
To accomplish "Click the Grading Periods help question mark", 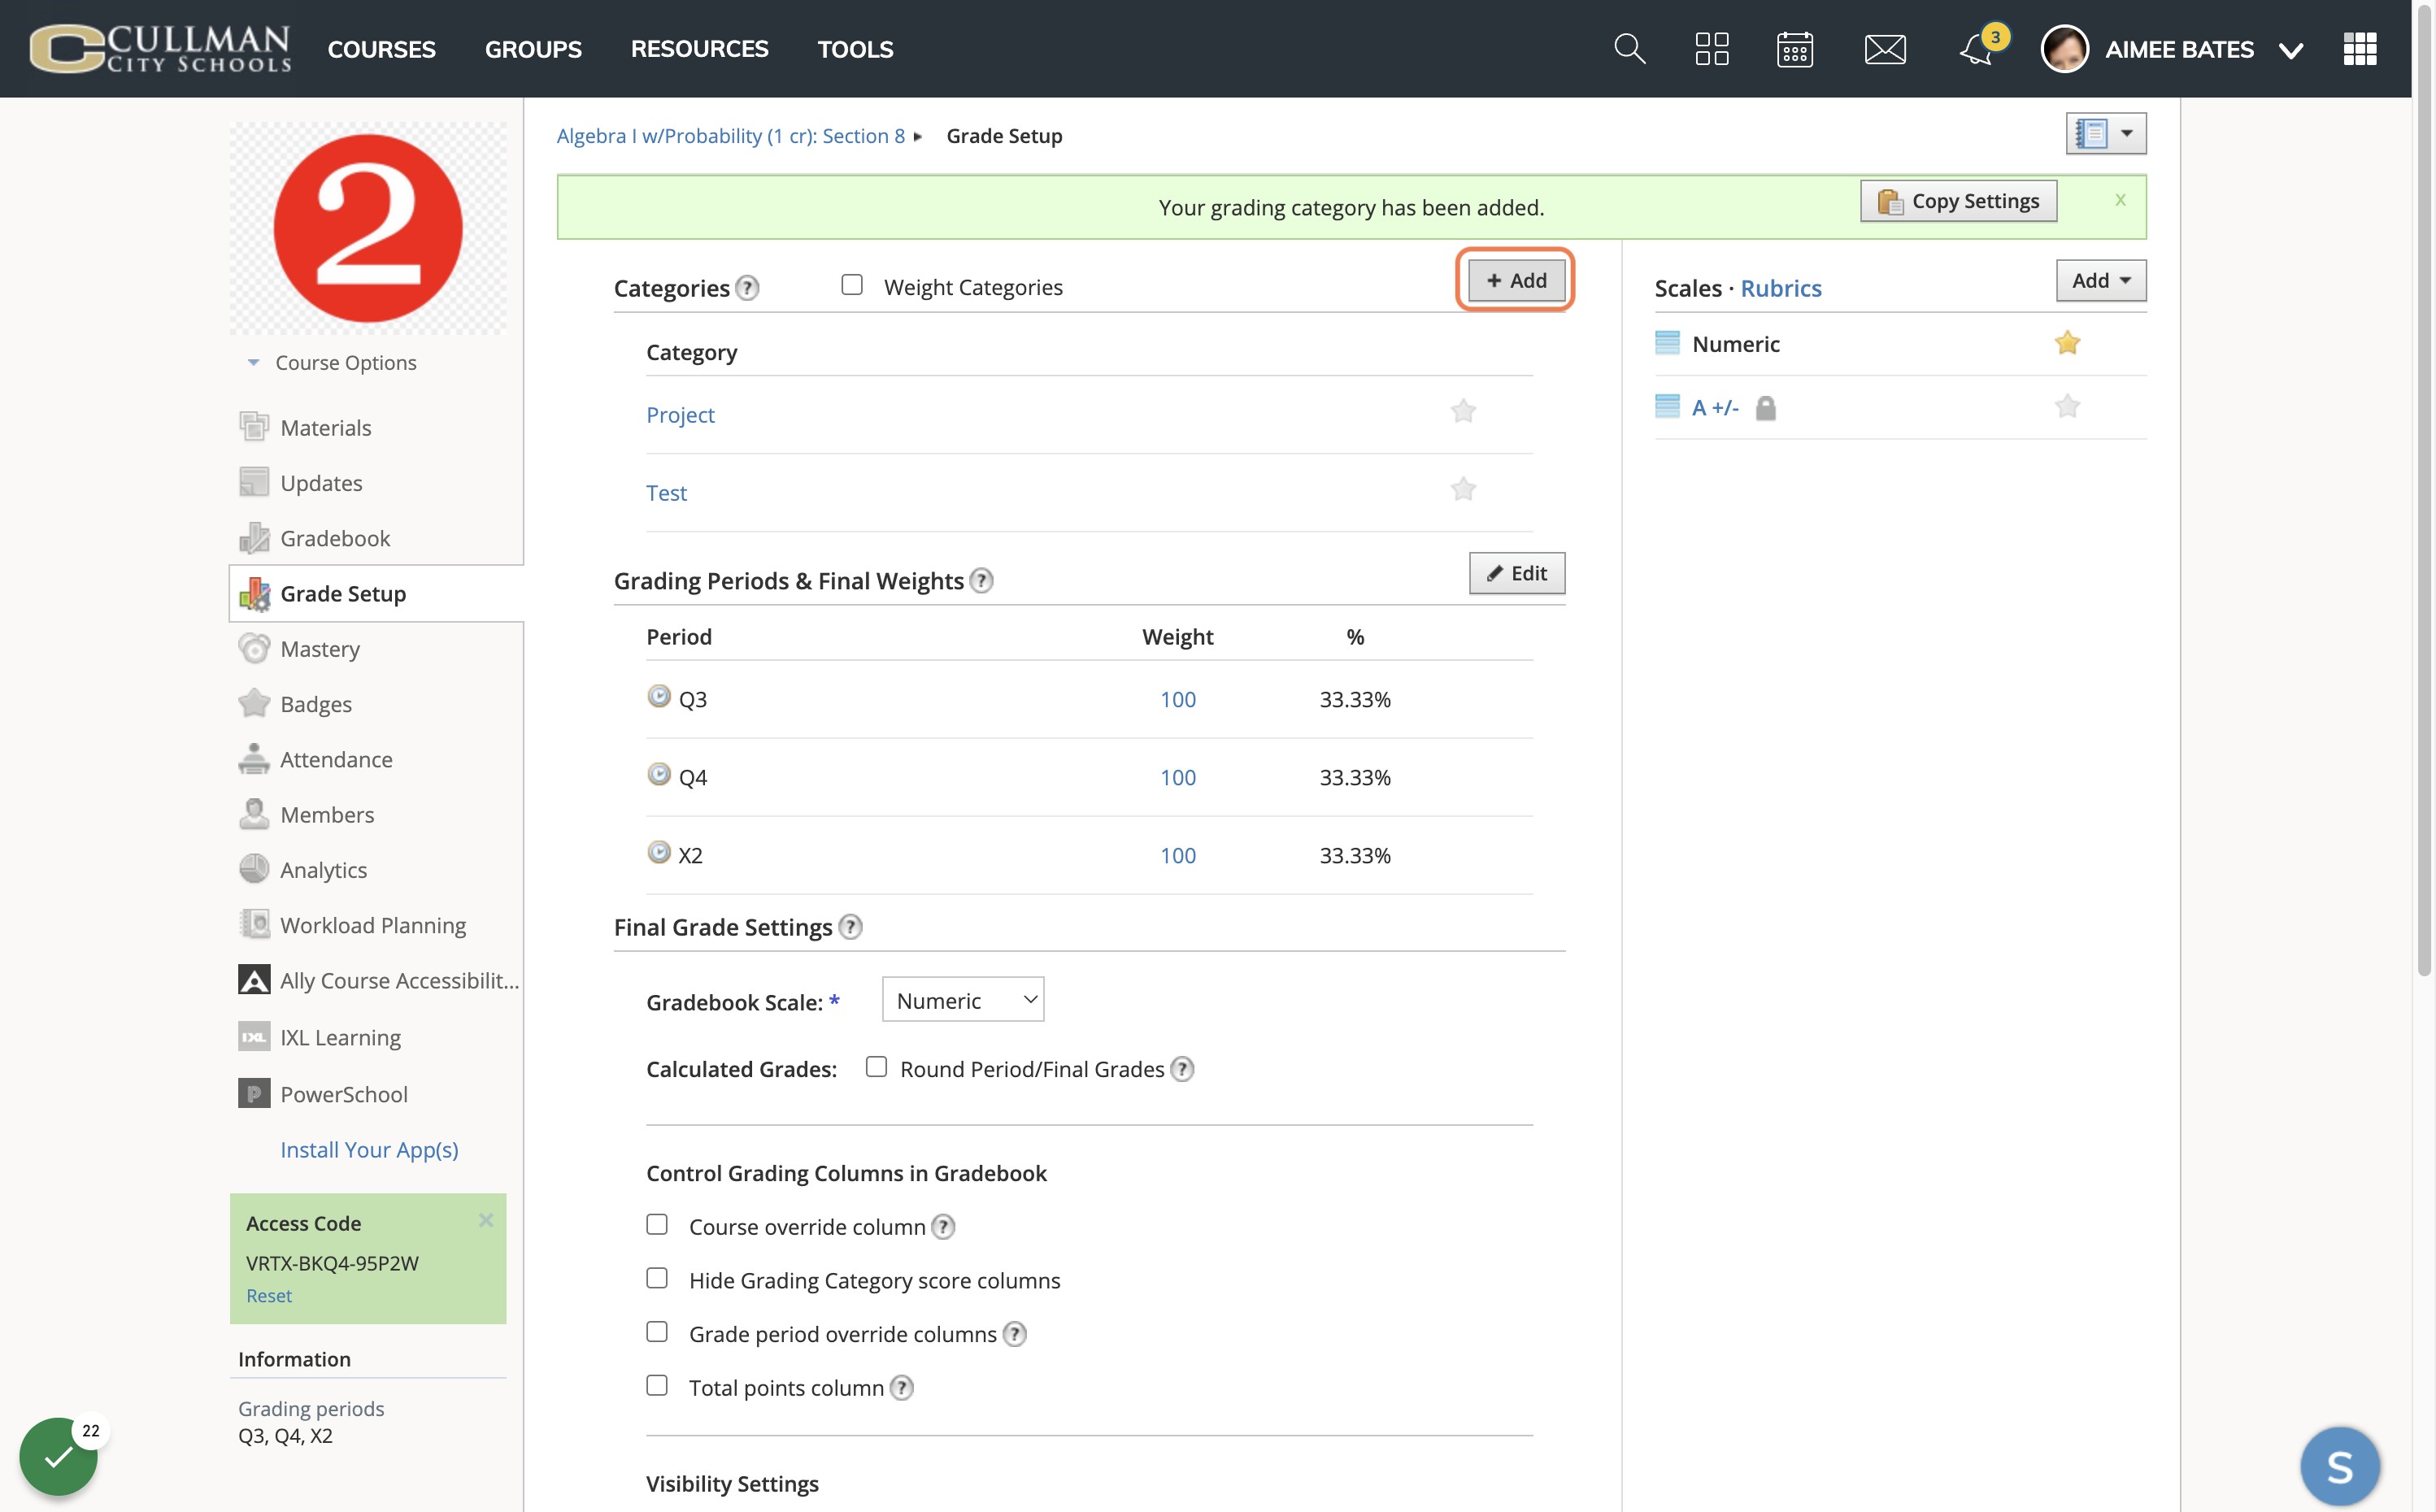I will (x=982, y=581).
